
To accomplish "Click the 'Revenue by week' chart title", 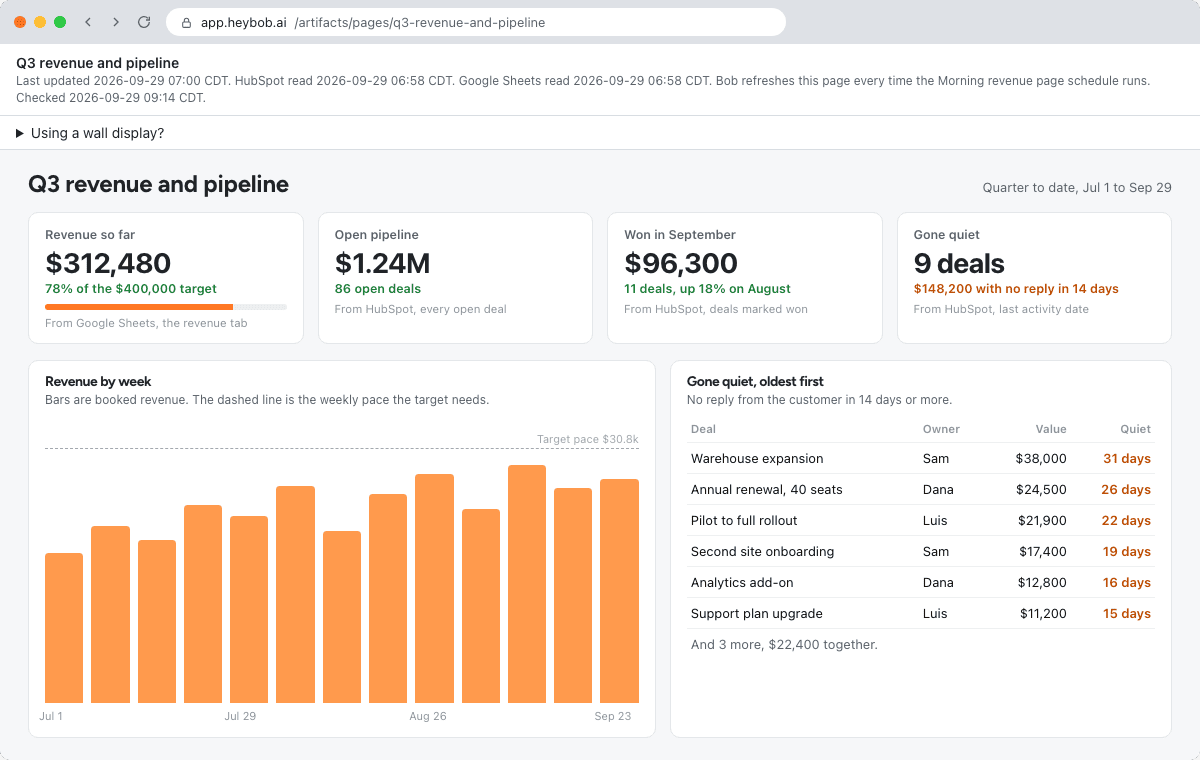I will (98, 381).
